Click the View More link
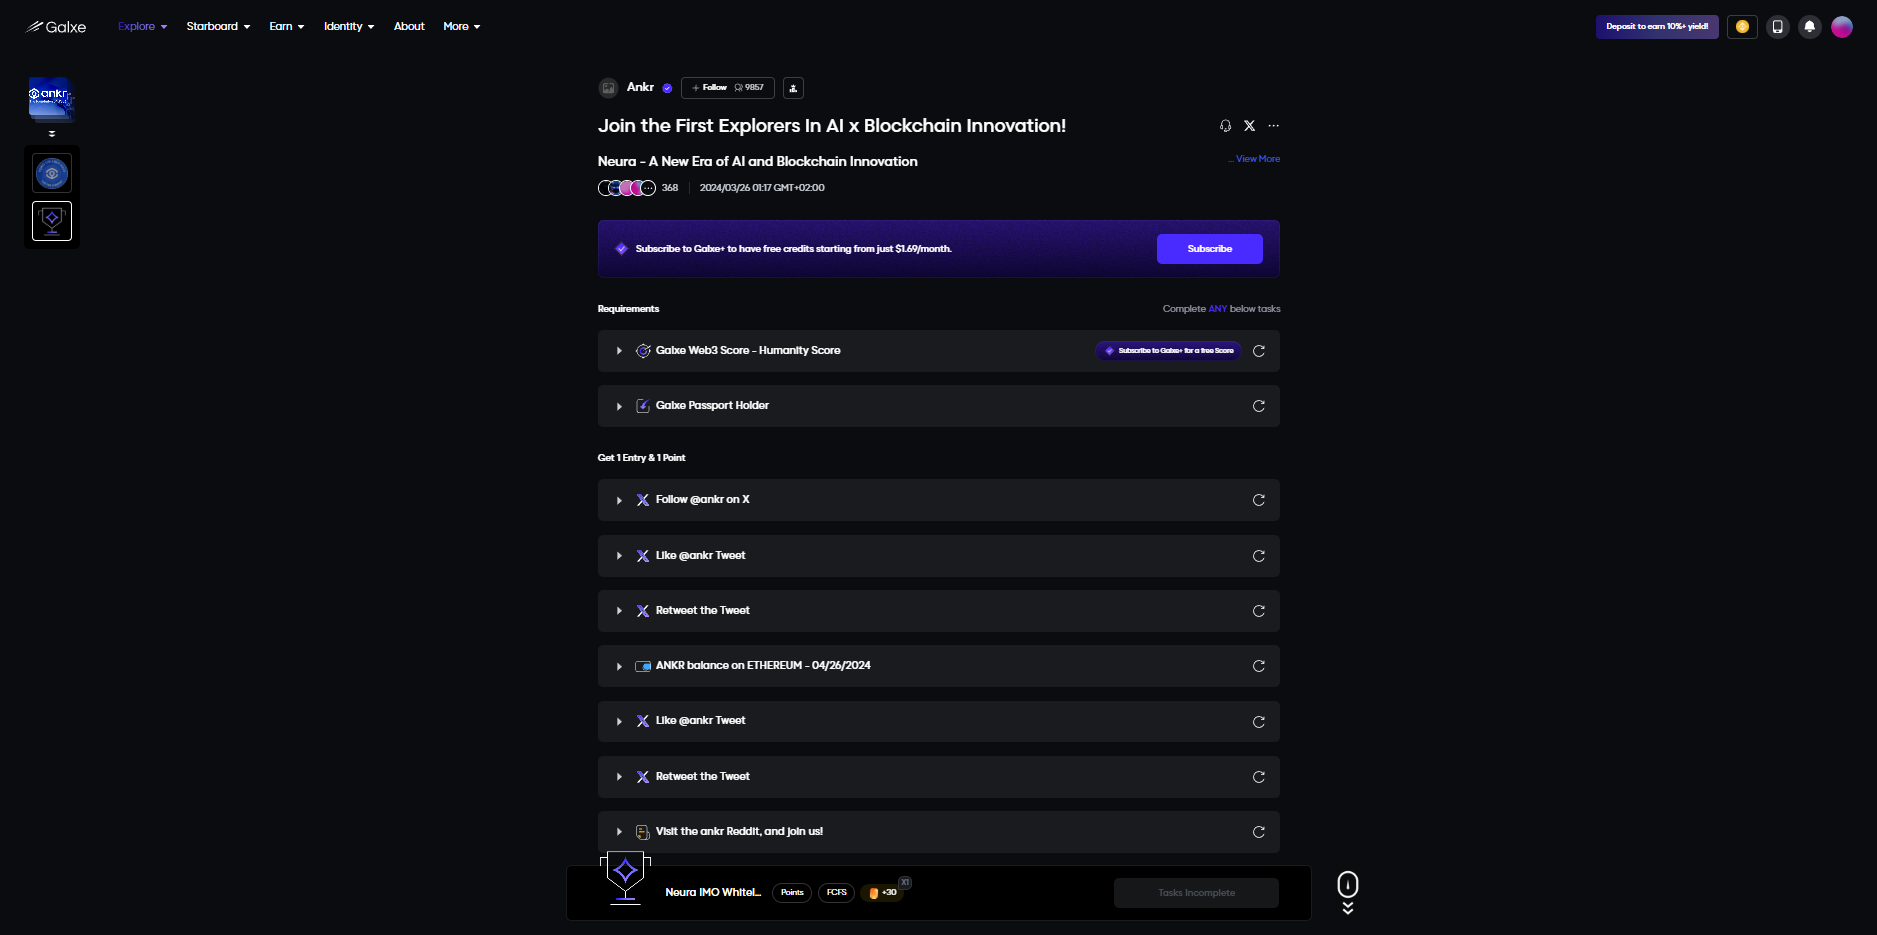The height and width of the screenshot is (935, 1877). pyautogui.click(x=1257, y=159)
